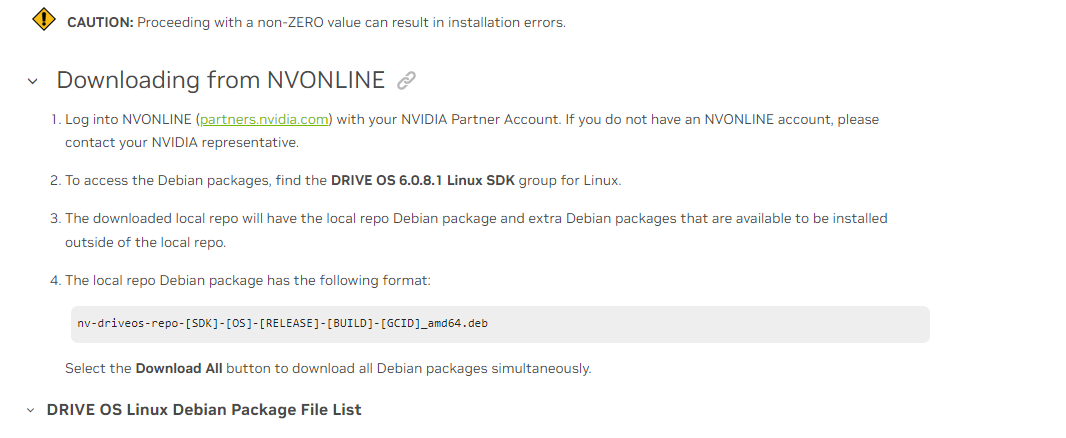
Task: Collapse the Downloading from NVONLINE section chevron
Action: click(x=33, y=81)
